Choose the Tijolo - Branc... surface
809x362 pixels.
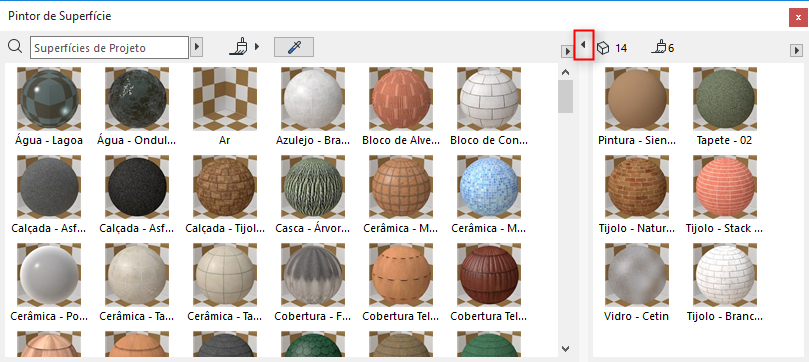coord(725,283)
